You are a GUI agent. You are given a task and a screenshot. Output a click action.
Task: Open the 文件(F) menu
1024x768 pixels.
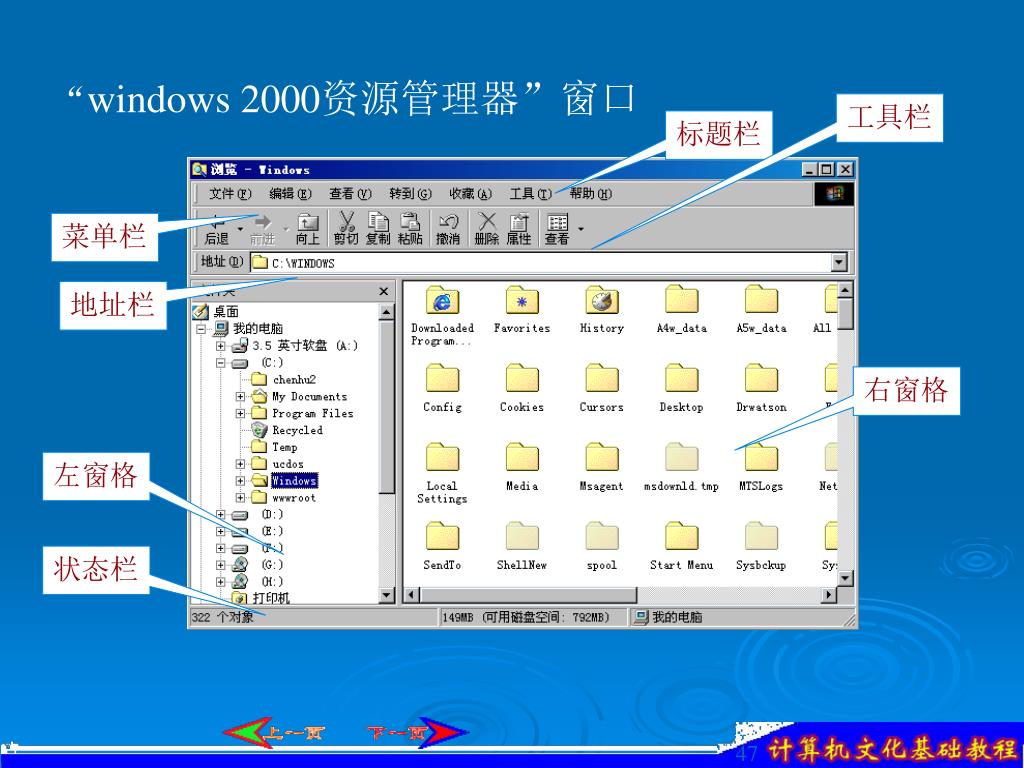230,194
